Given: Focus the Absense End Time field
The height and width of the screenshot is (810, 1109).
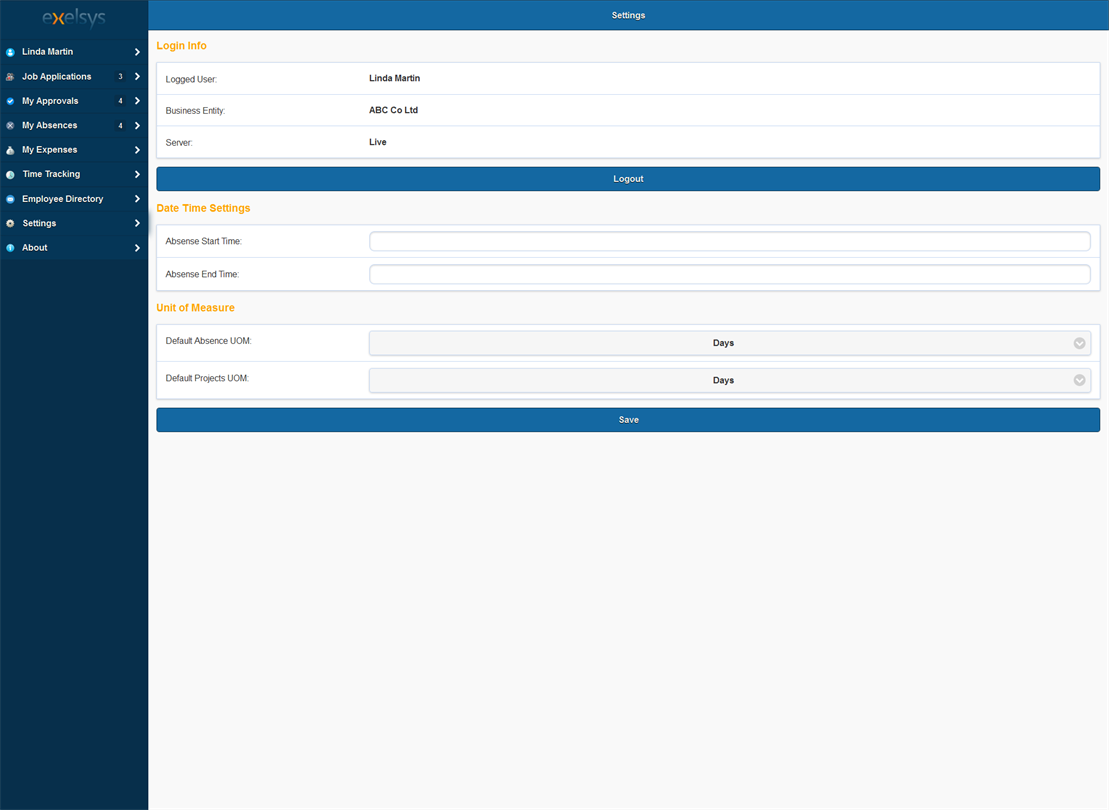Looking at the screenshot, I should pos(729,274).
